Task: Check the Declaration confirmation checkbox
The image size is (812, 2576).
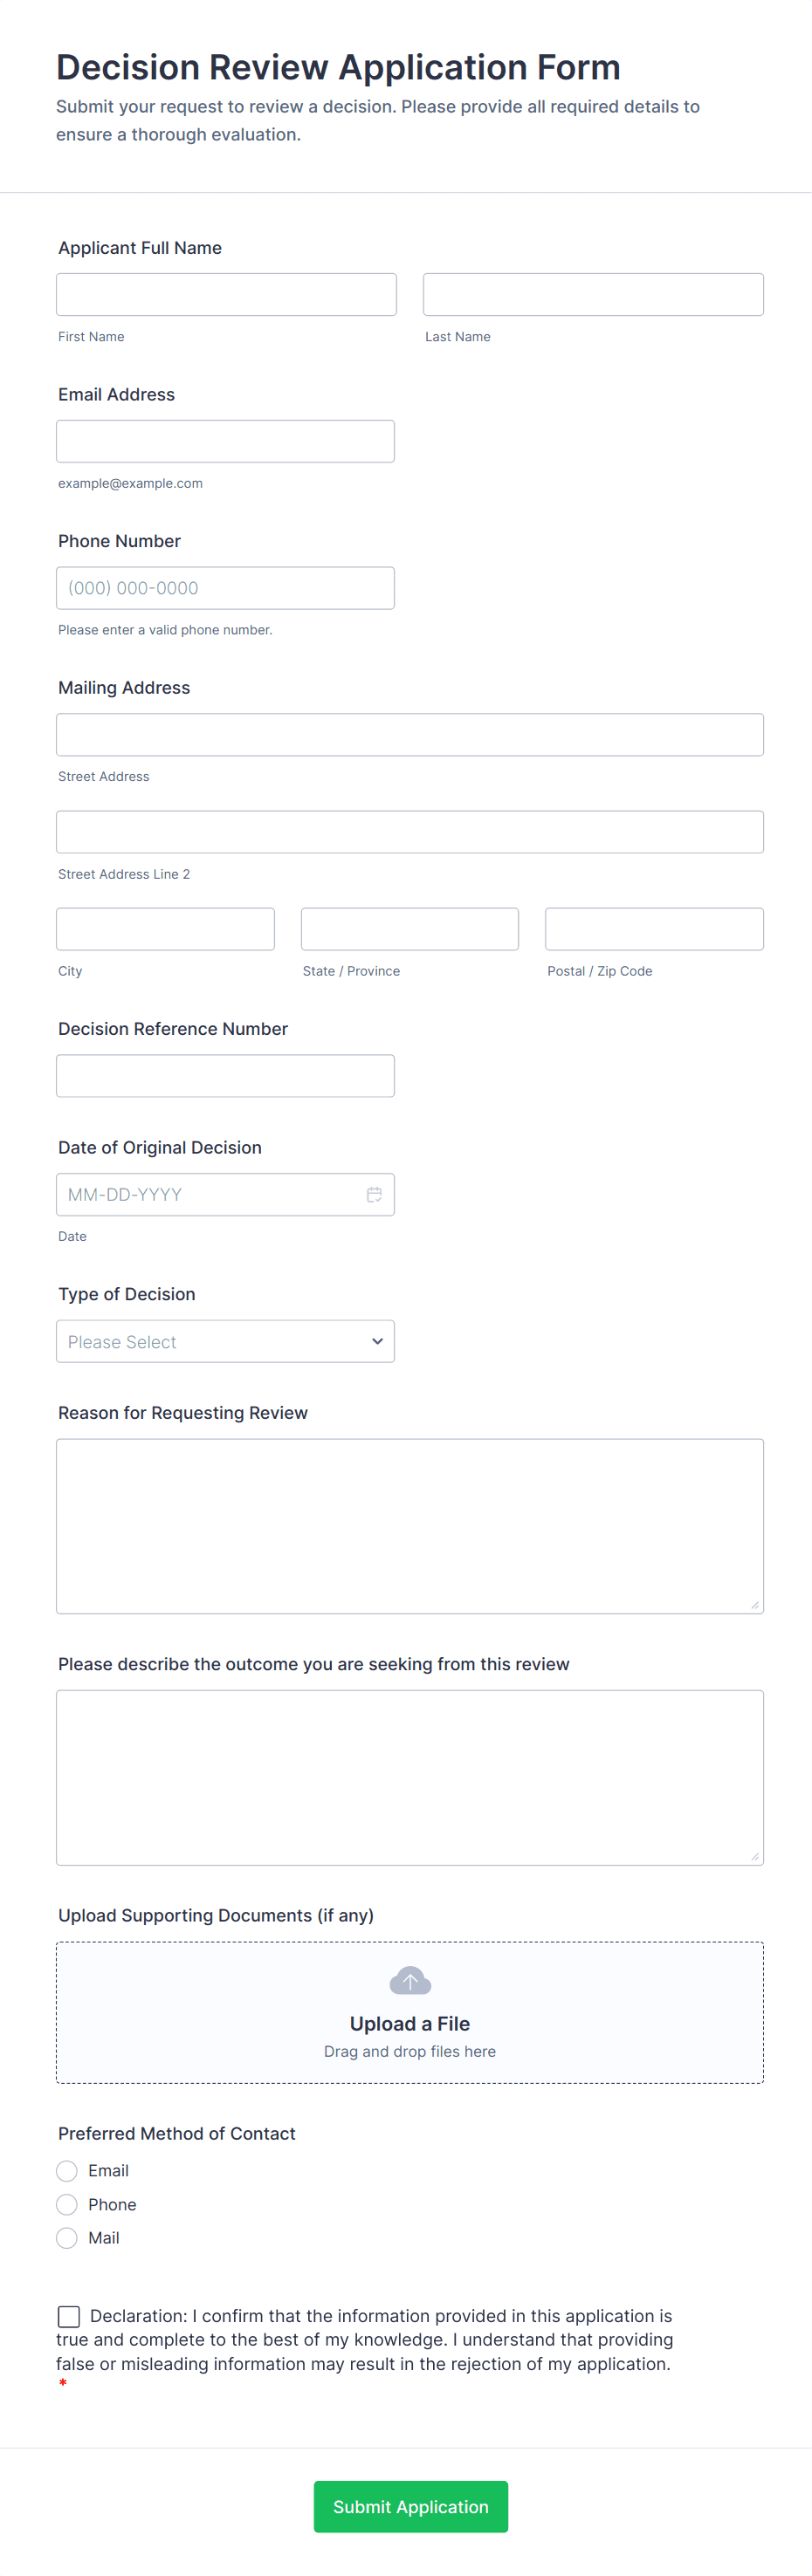Action: pos(69,2316)
